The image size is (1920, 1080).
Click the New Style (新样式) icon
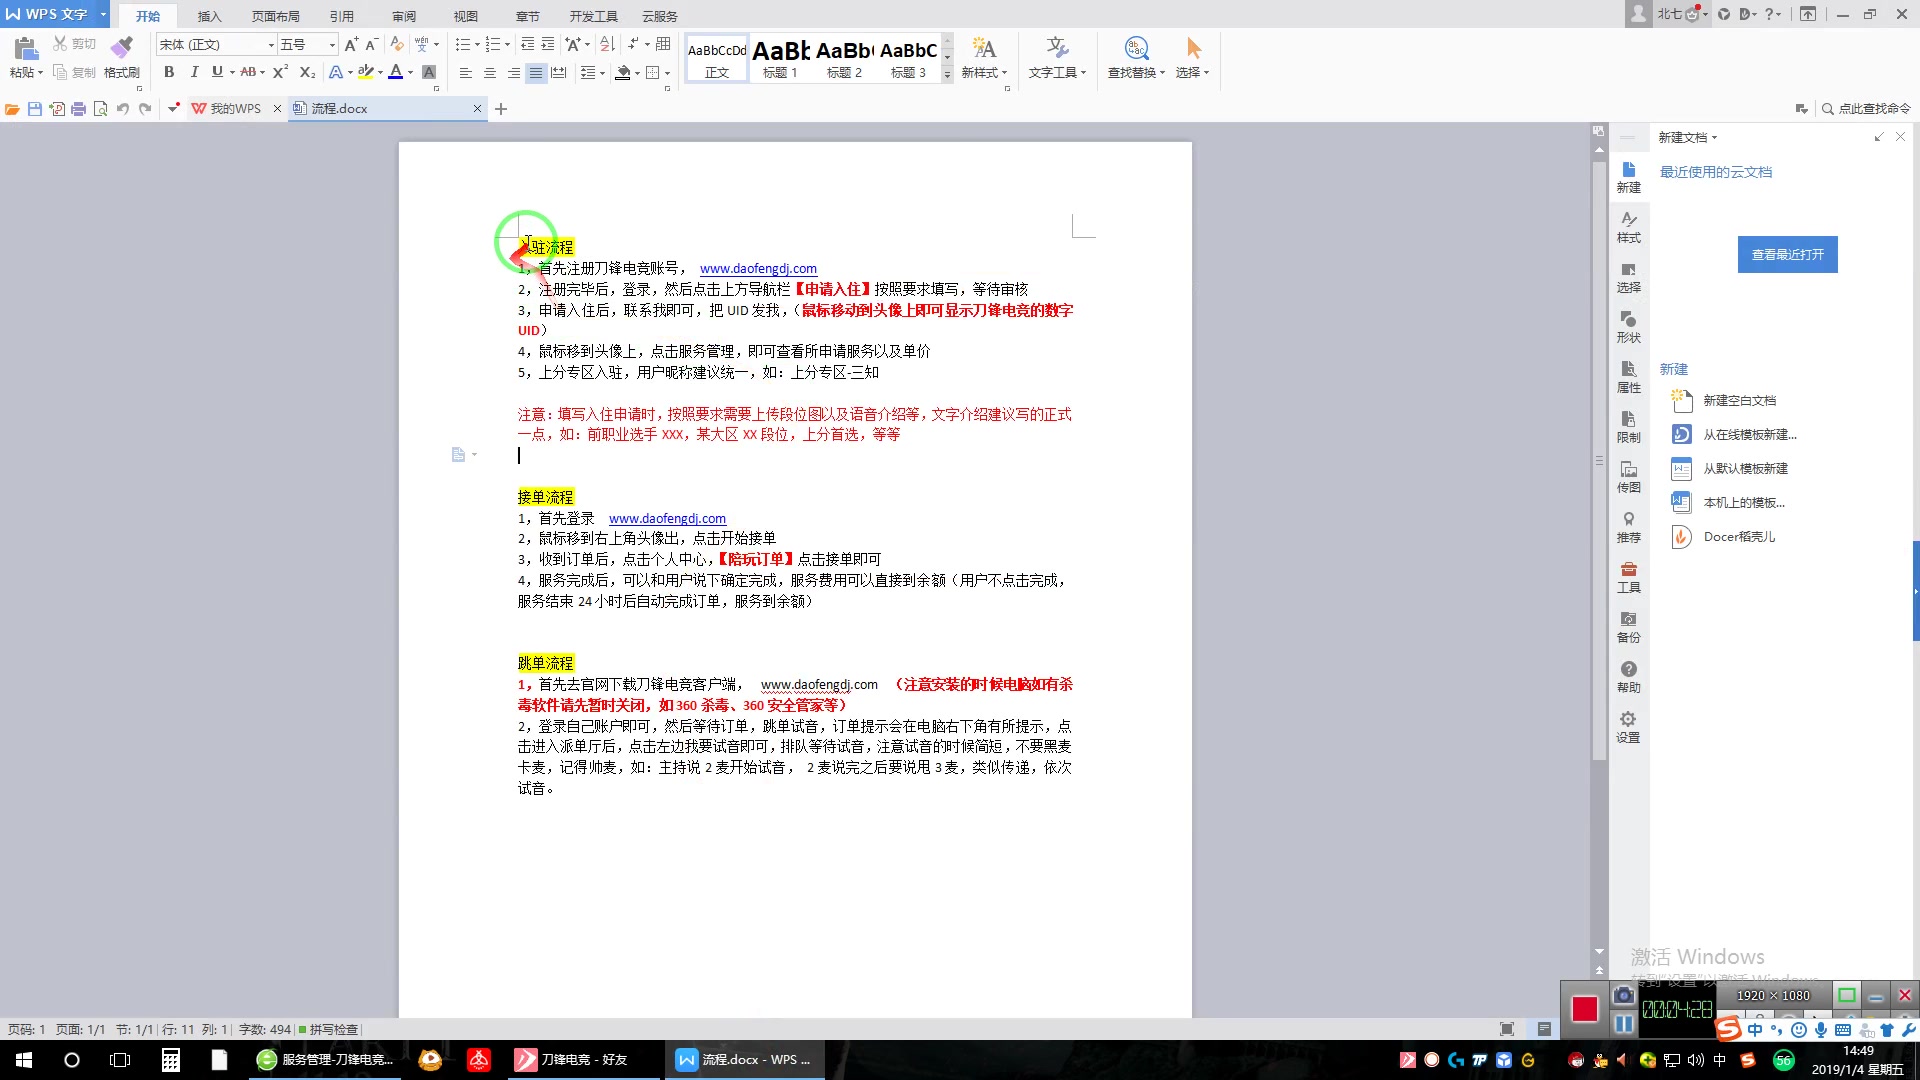point(984,58)
